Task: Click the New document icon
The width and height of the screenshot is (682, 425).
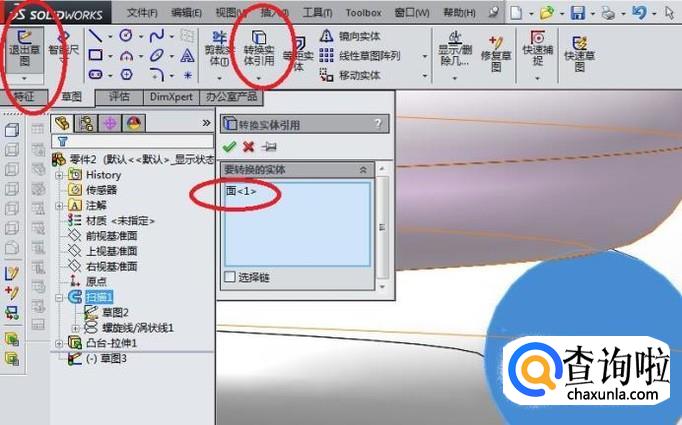Action: pos(516,13)
